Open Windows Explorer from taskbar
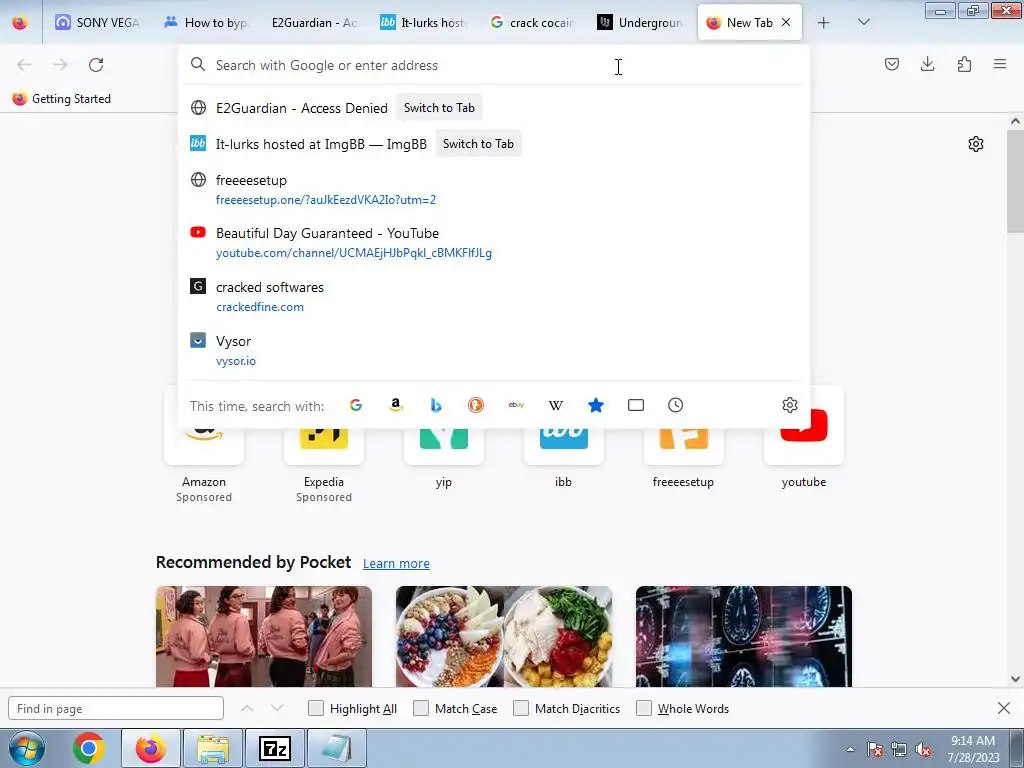The height and width of the screenshot is (768, 1024). pyautogui.click(x=213, y=748)
